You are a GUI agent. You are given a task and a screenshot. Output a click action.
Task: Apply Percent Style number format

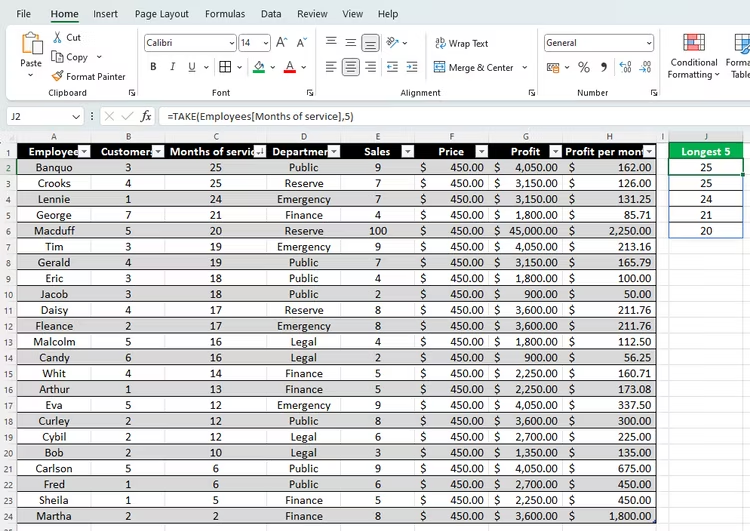point(583,67)
